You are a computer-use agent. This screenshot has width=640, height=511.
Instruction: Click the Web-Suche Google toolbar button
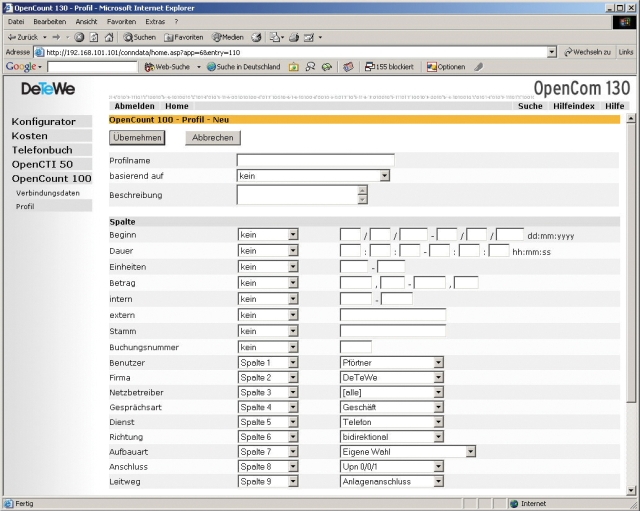click(x=167, y=67)
